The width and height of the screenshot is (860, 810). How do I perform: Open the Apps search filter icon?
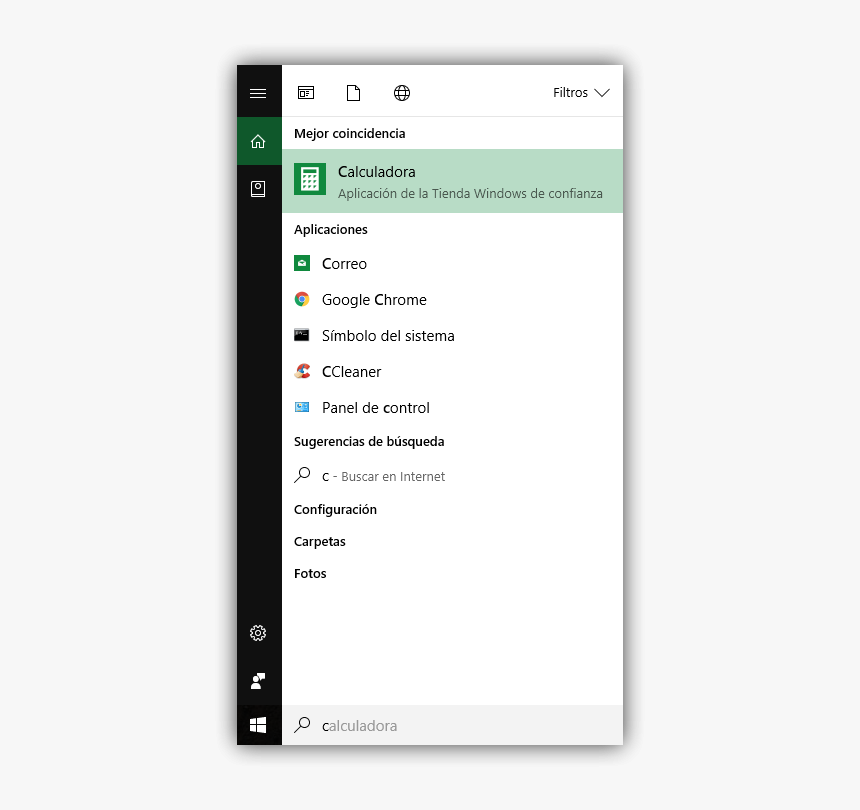305,92
